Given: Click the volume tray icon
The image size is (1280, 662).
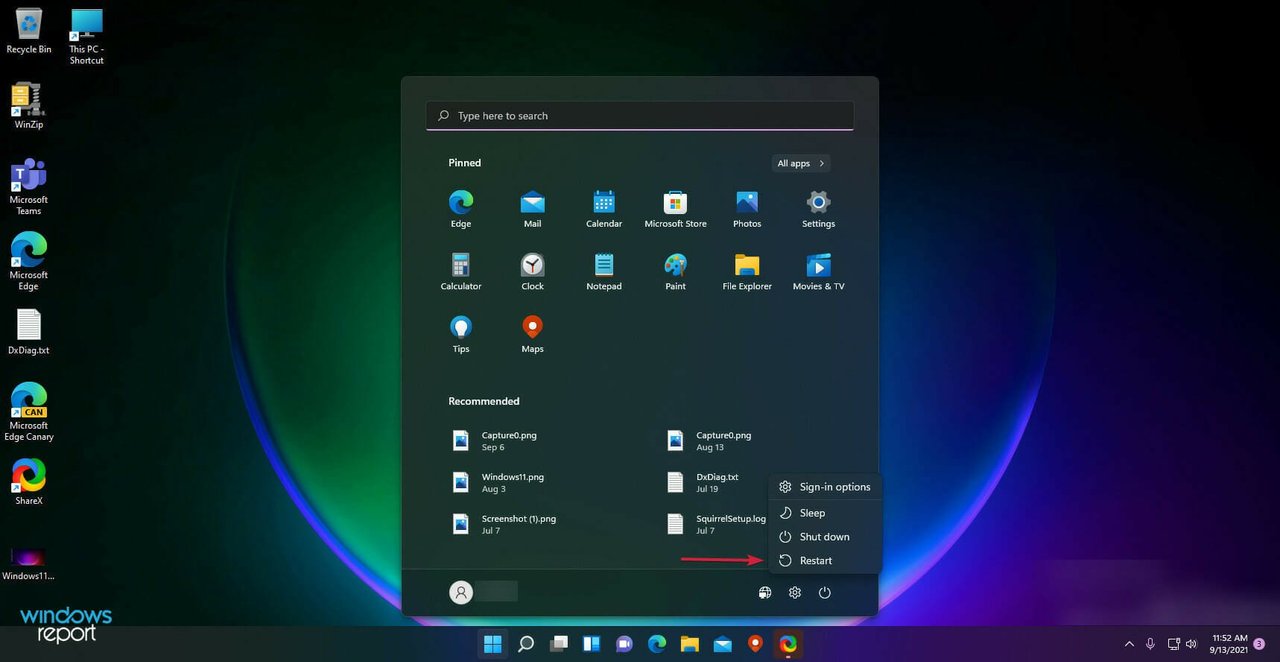Looking at the screenshot, I should (1190, 644).
